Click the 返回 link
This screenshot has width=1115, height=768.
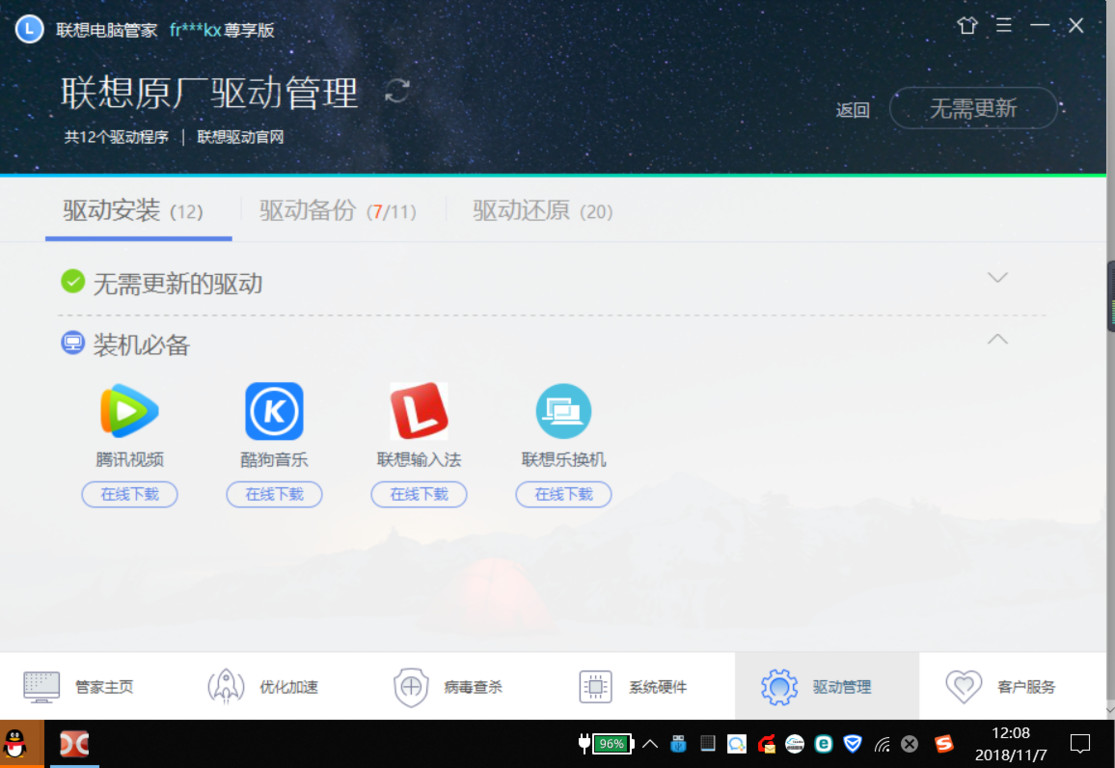click(852, 110)
